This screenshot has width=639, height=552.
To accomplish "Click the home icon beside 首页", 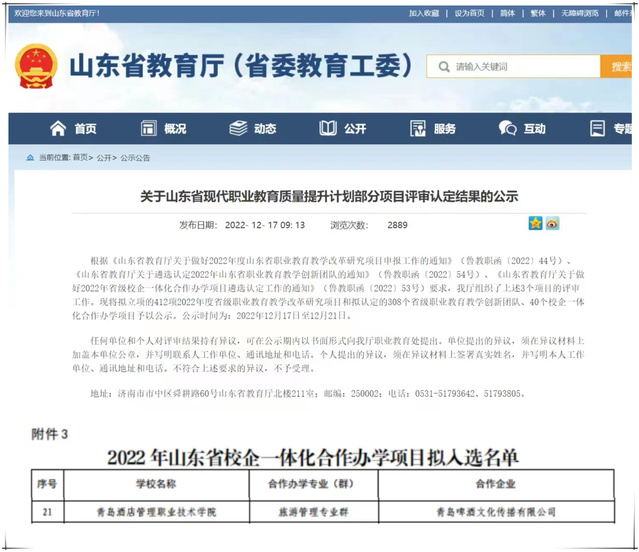I will click(x=58, y=129).
